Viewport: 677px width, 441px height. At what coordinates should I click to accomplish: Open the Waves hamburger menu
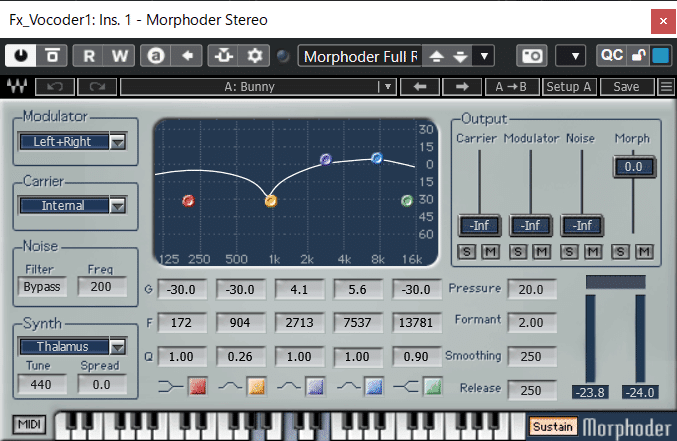pyautogui.click(x=666, y=87)
